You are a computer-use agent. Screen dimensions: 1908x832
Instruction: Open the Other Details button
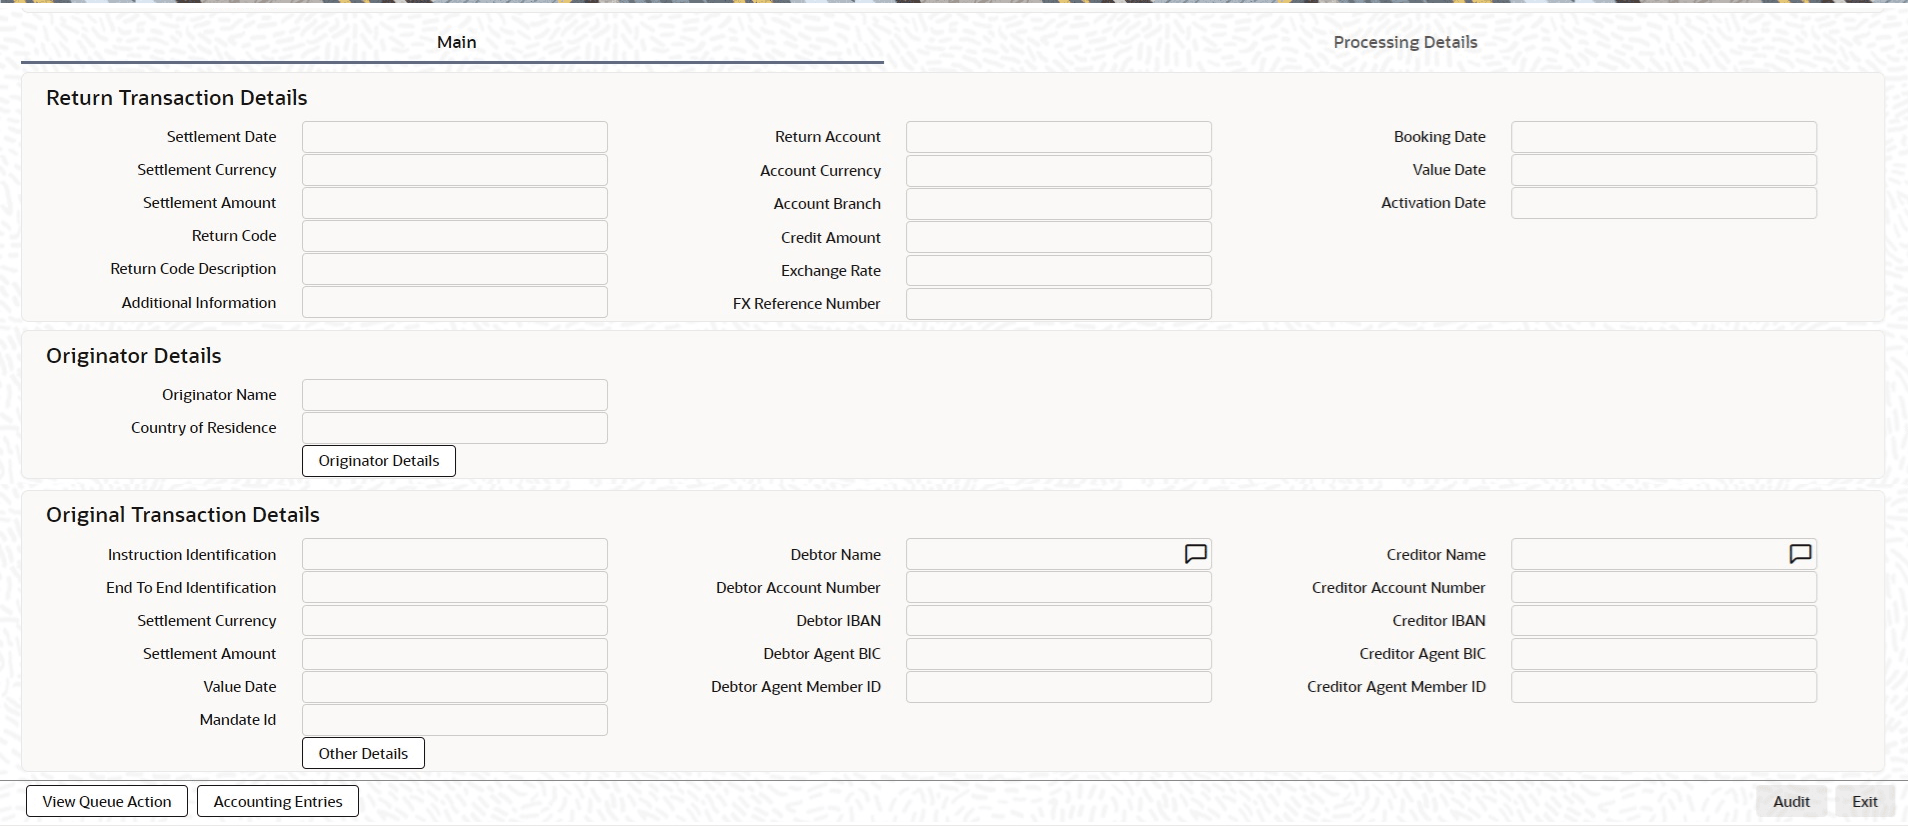[x=363, y=753]
